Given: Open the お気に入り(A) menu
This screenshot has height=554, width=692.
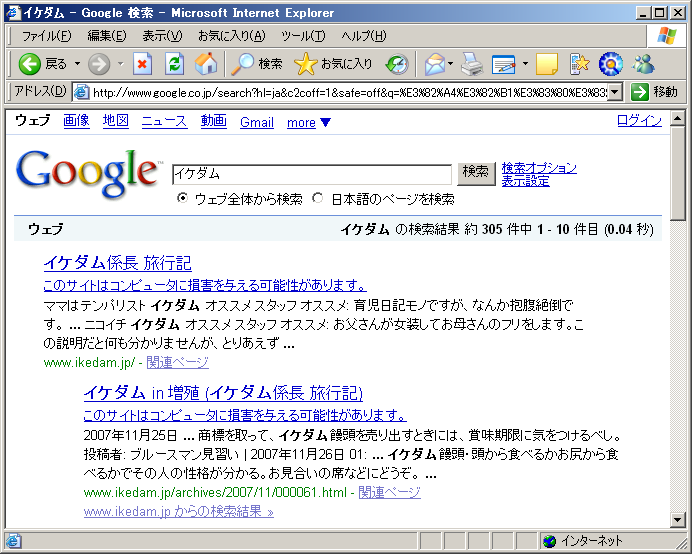Looking at the screenshot, I should [232, 36].
